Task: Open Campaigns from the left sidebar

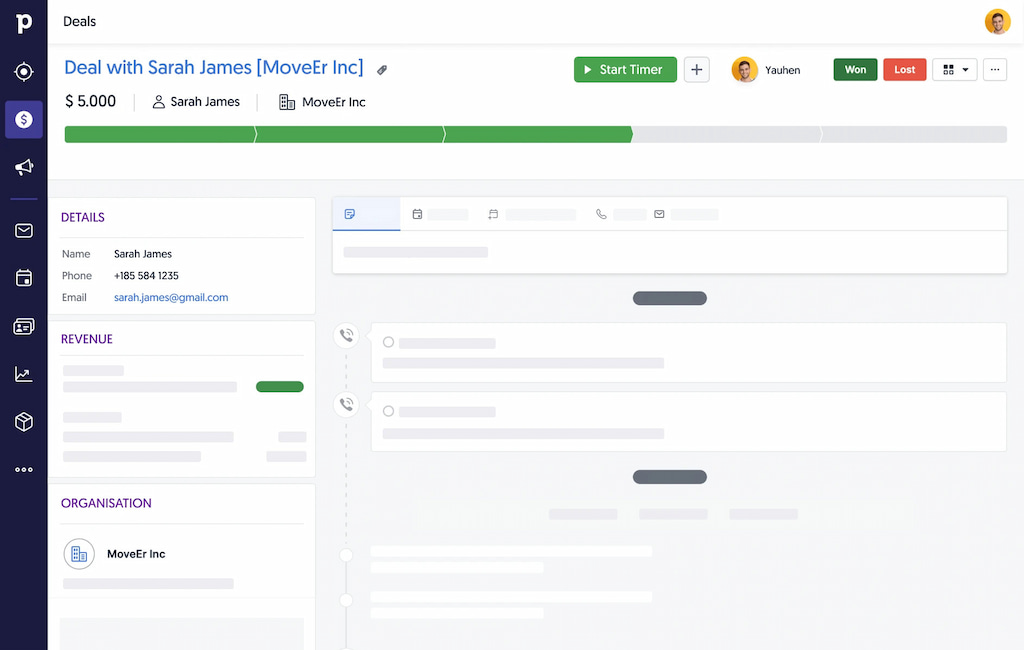Action: [x=23, y=167]
